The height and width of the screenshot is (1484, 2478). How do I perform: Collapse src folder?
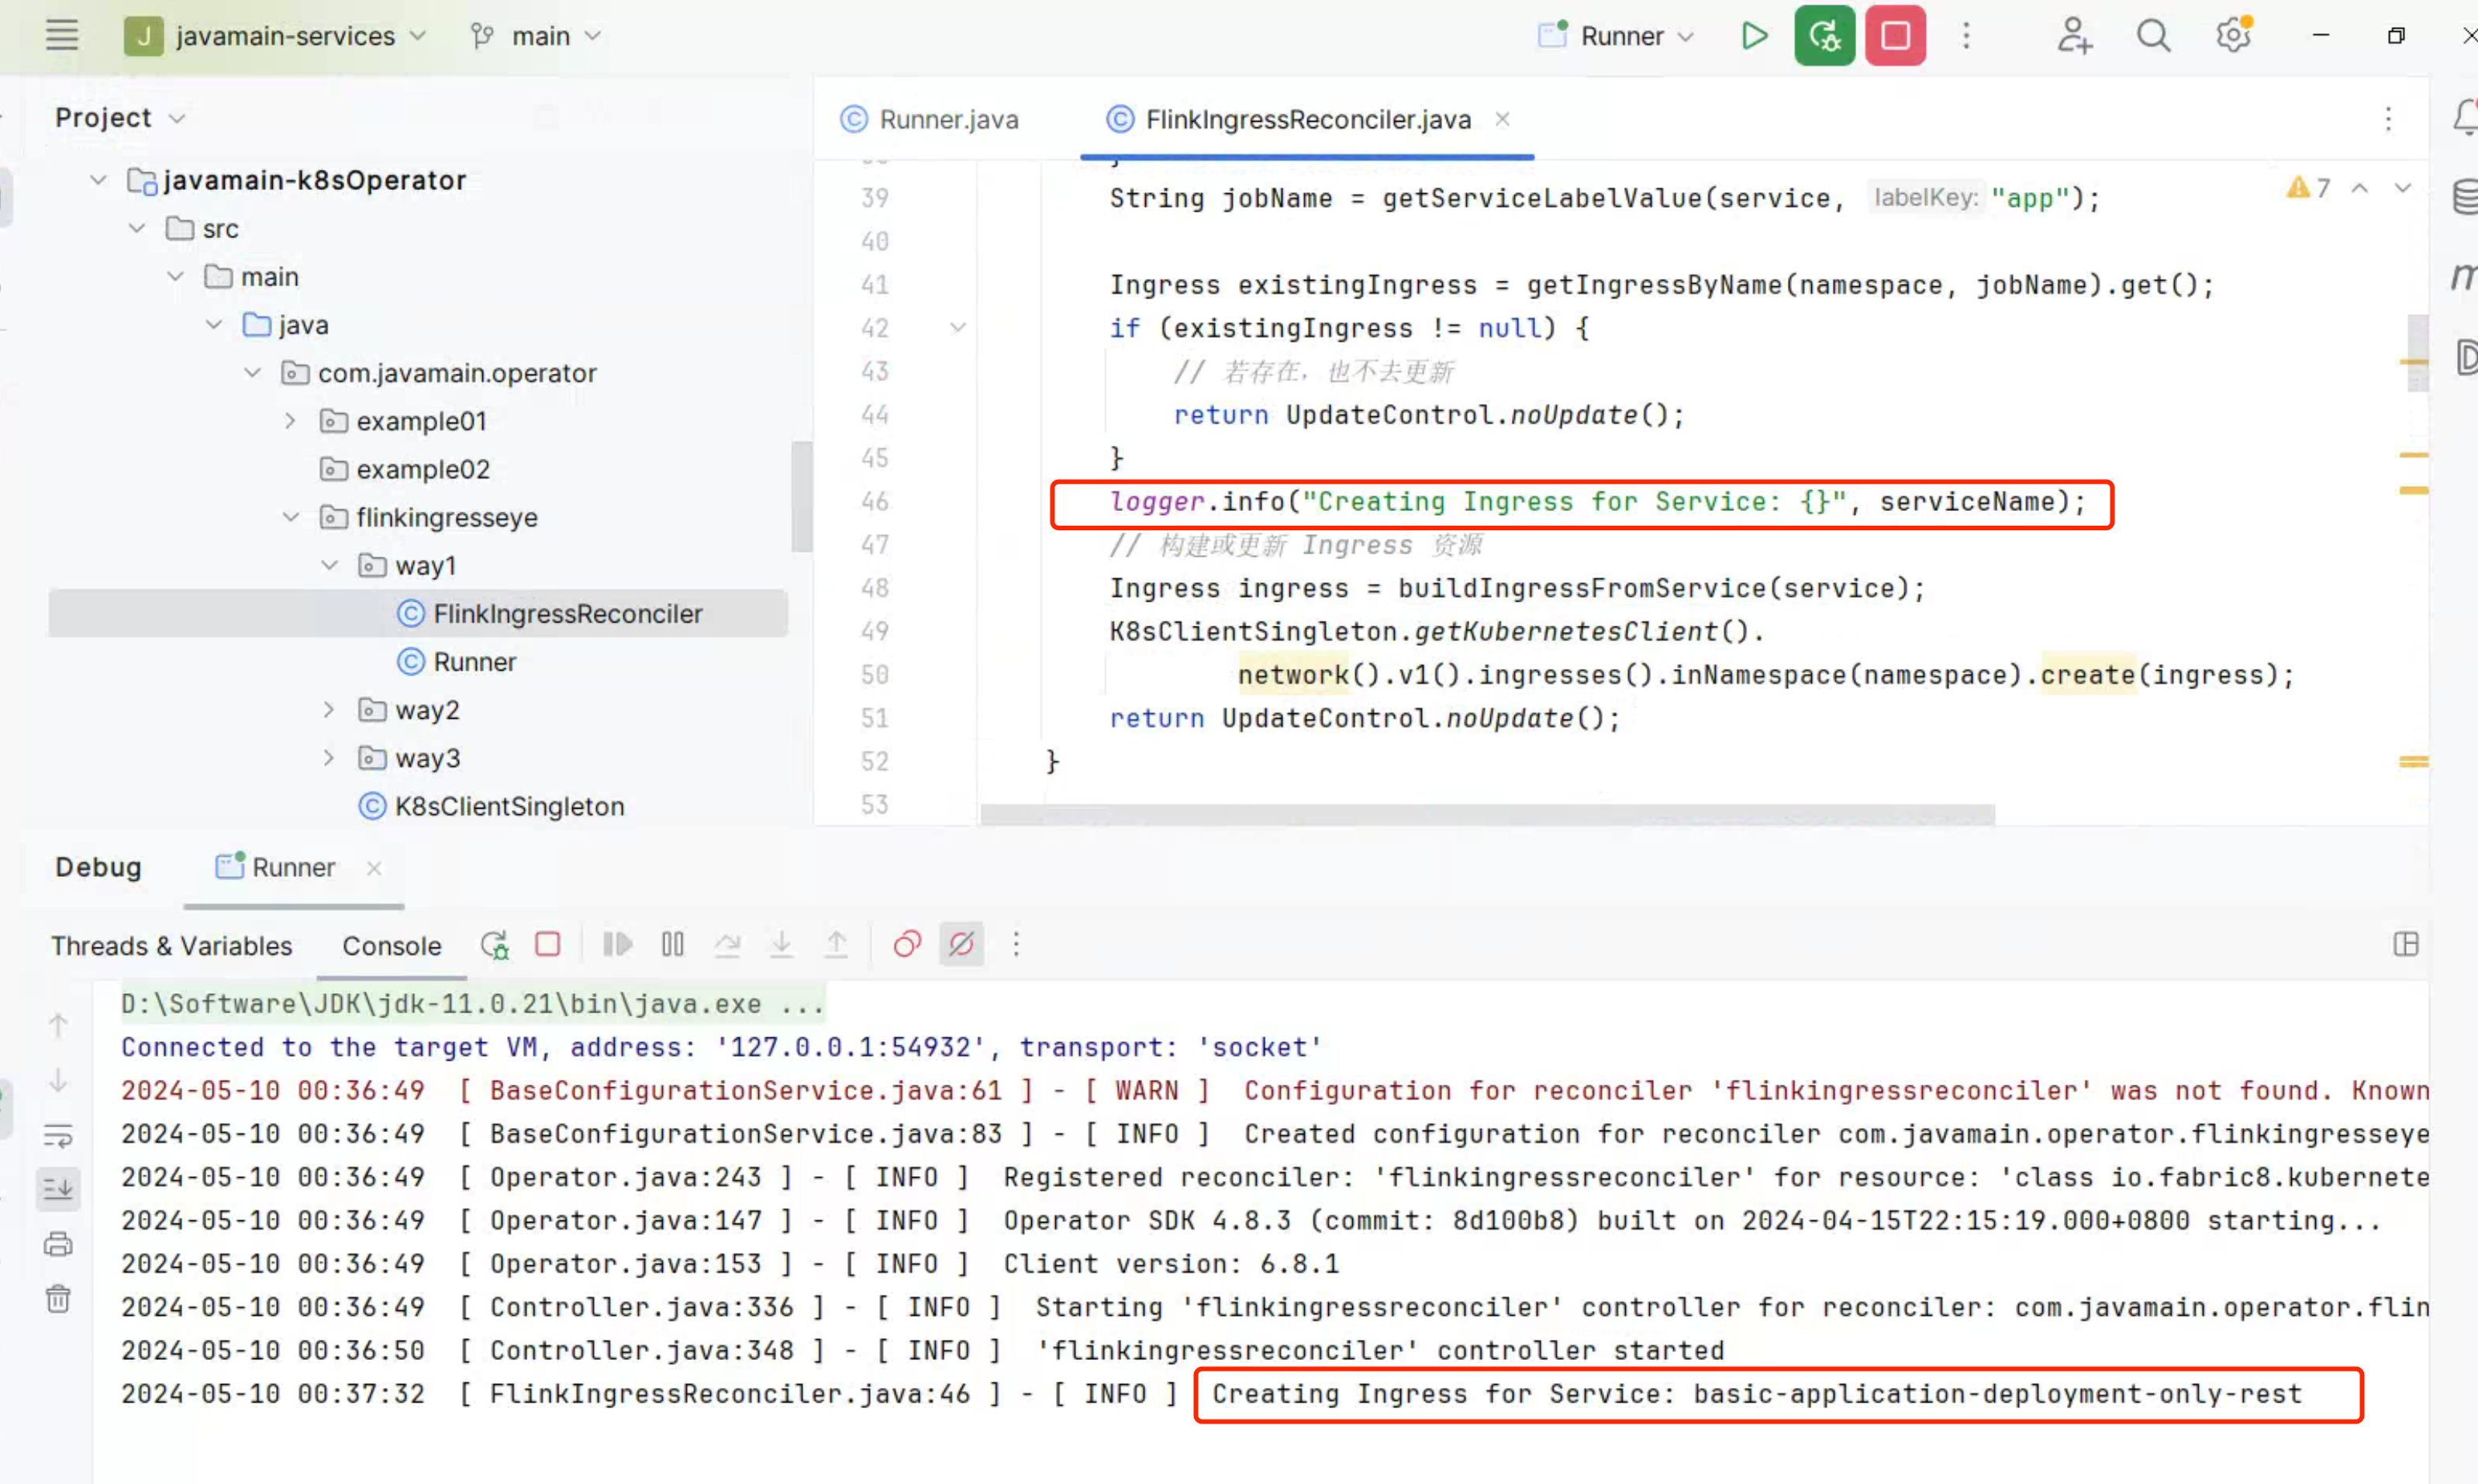[137, 229]
